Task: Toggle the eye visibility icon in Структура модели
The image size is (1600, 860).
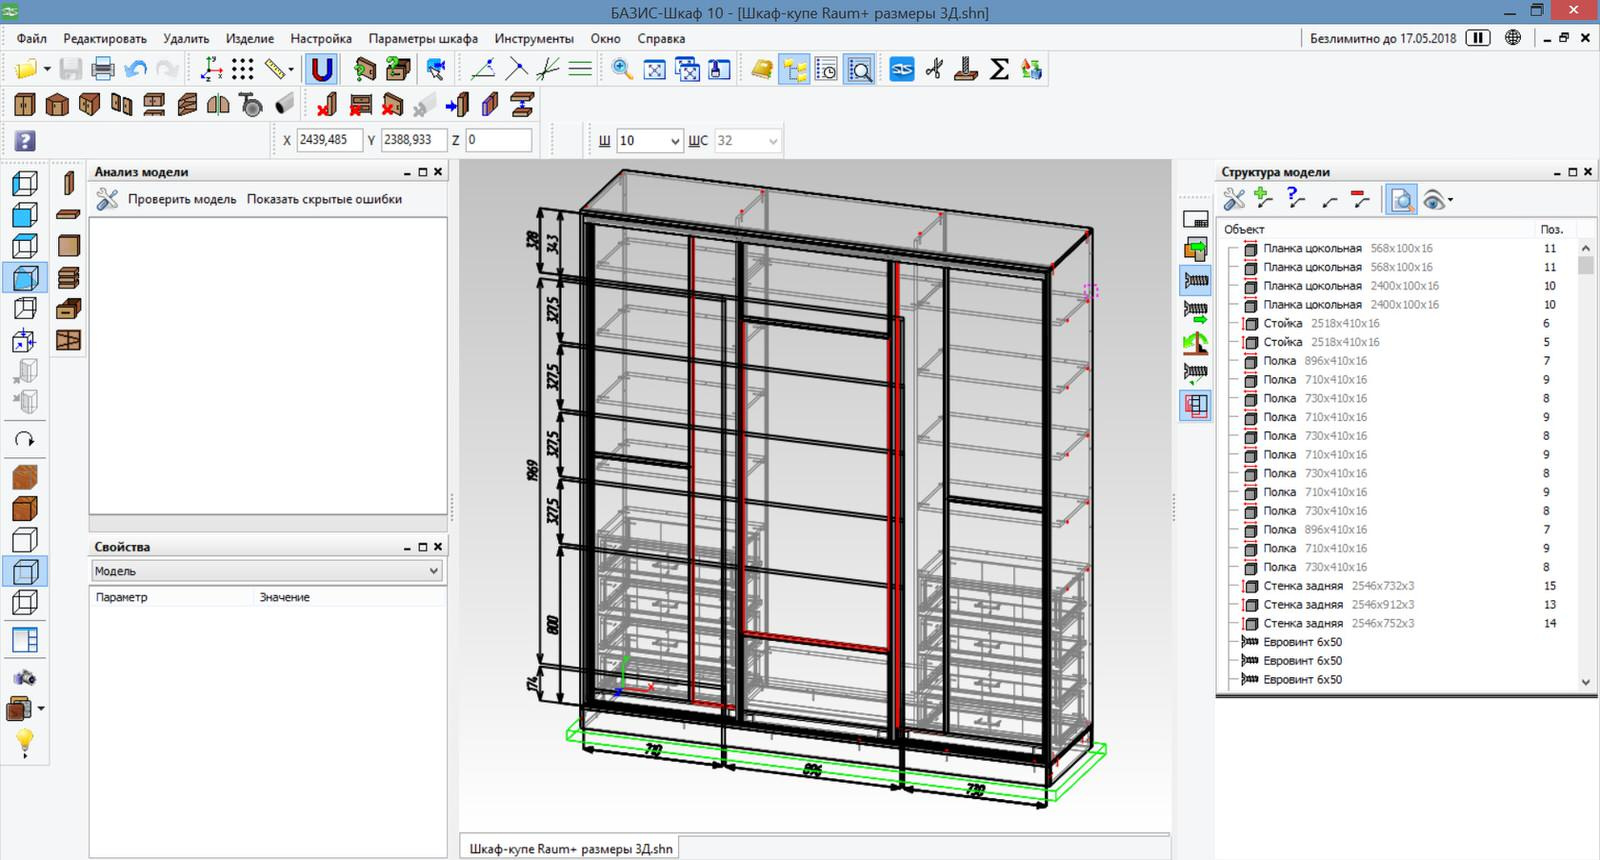Action: point(1434,200)
